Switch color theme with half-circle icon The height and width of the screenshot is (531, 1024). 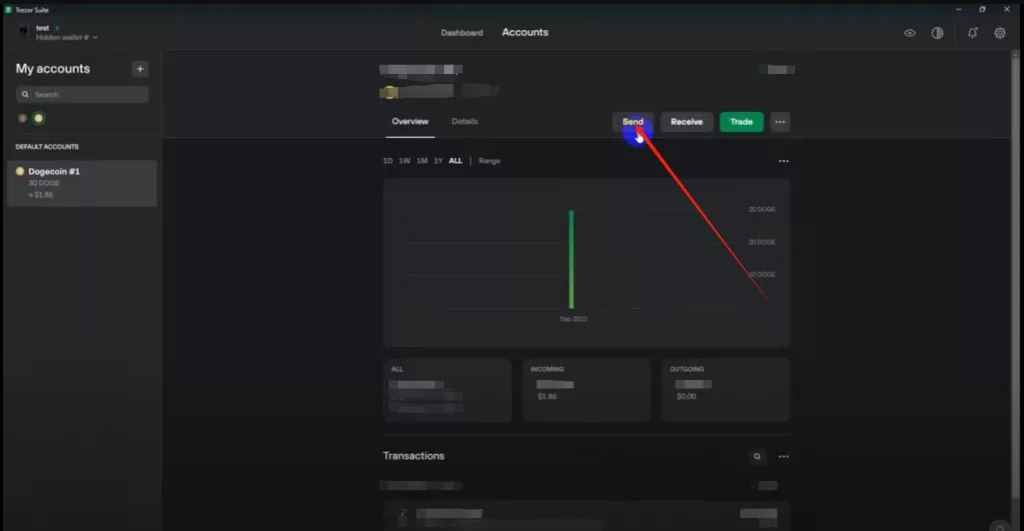(937, 33)
